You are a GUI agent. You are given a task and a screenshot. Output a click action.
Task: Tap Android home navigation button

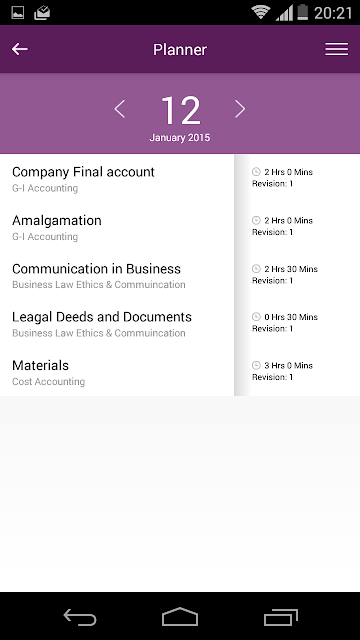pyautogui.click(x=180, y=617)
